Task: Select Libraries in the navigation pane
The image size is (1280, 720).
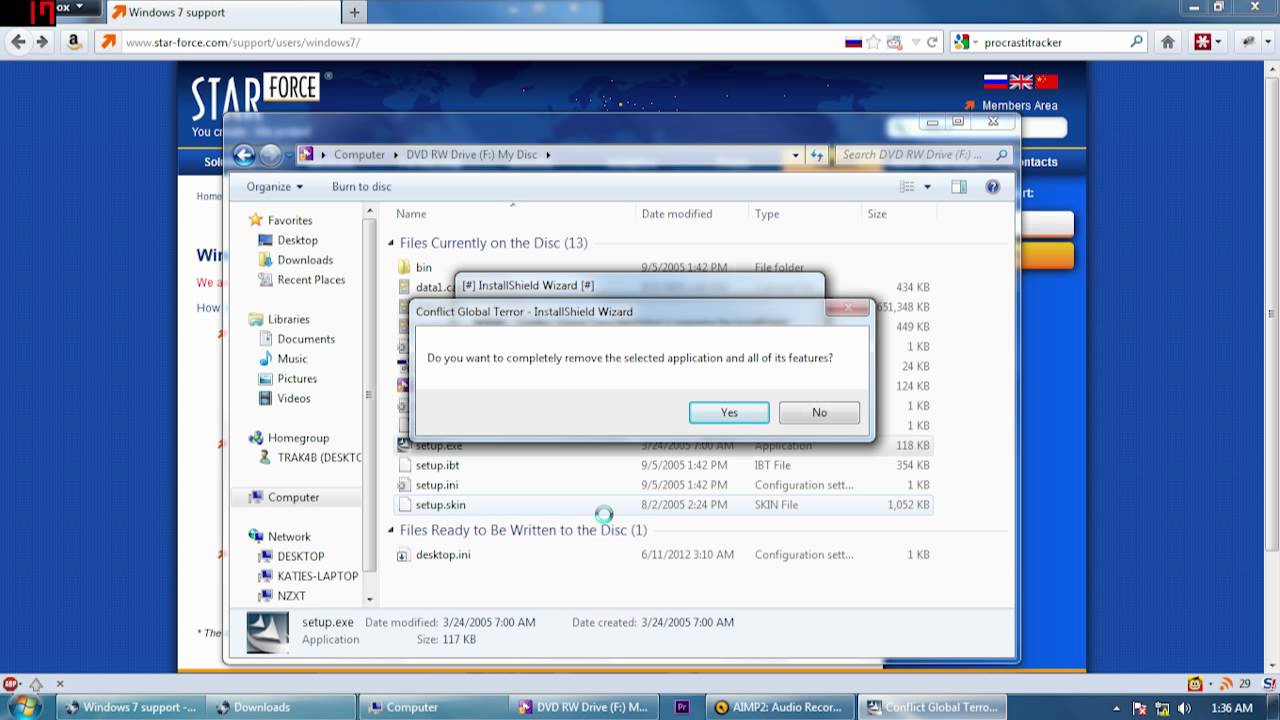Action: (x=288, y=319)
